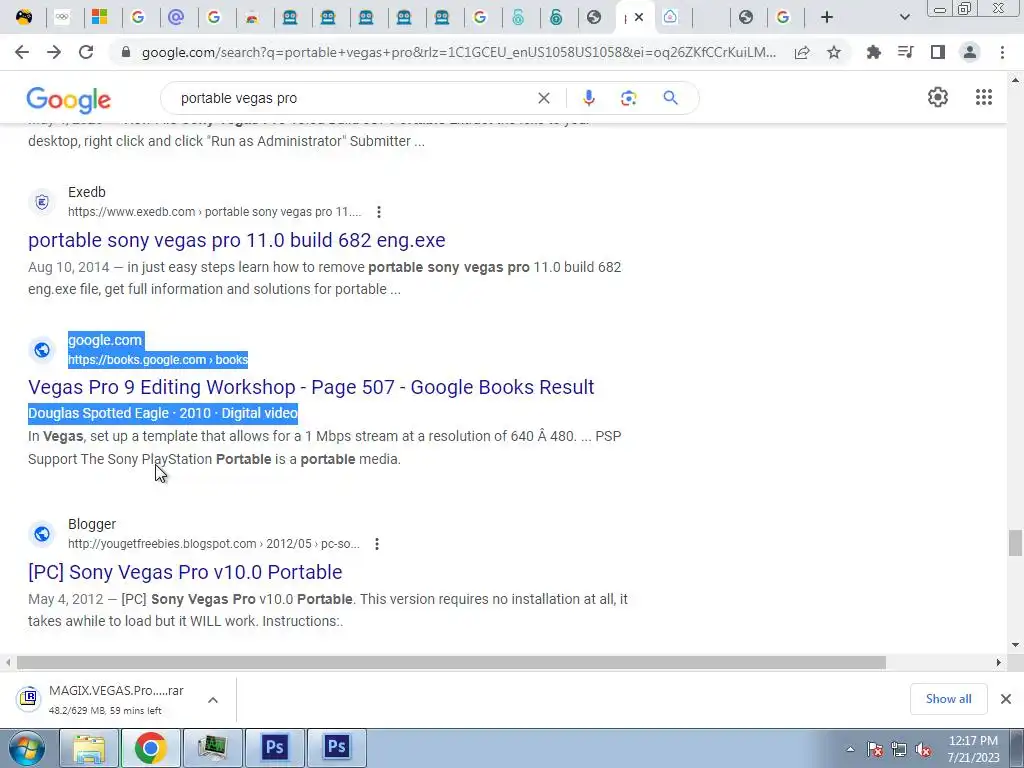Viewport: 1024px width, 768px height.
Task: Click the address bar URL
Action: [458, 52]
